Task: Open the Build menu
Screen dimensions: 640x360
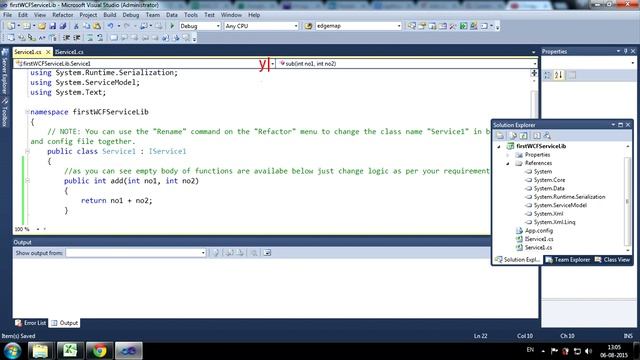Action: pyautogui.click(x=110, y=15)
